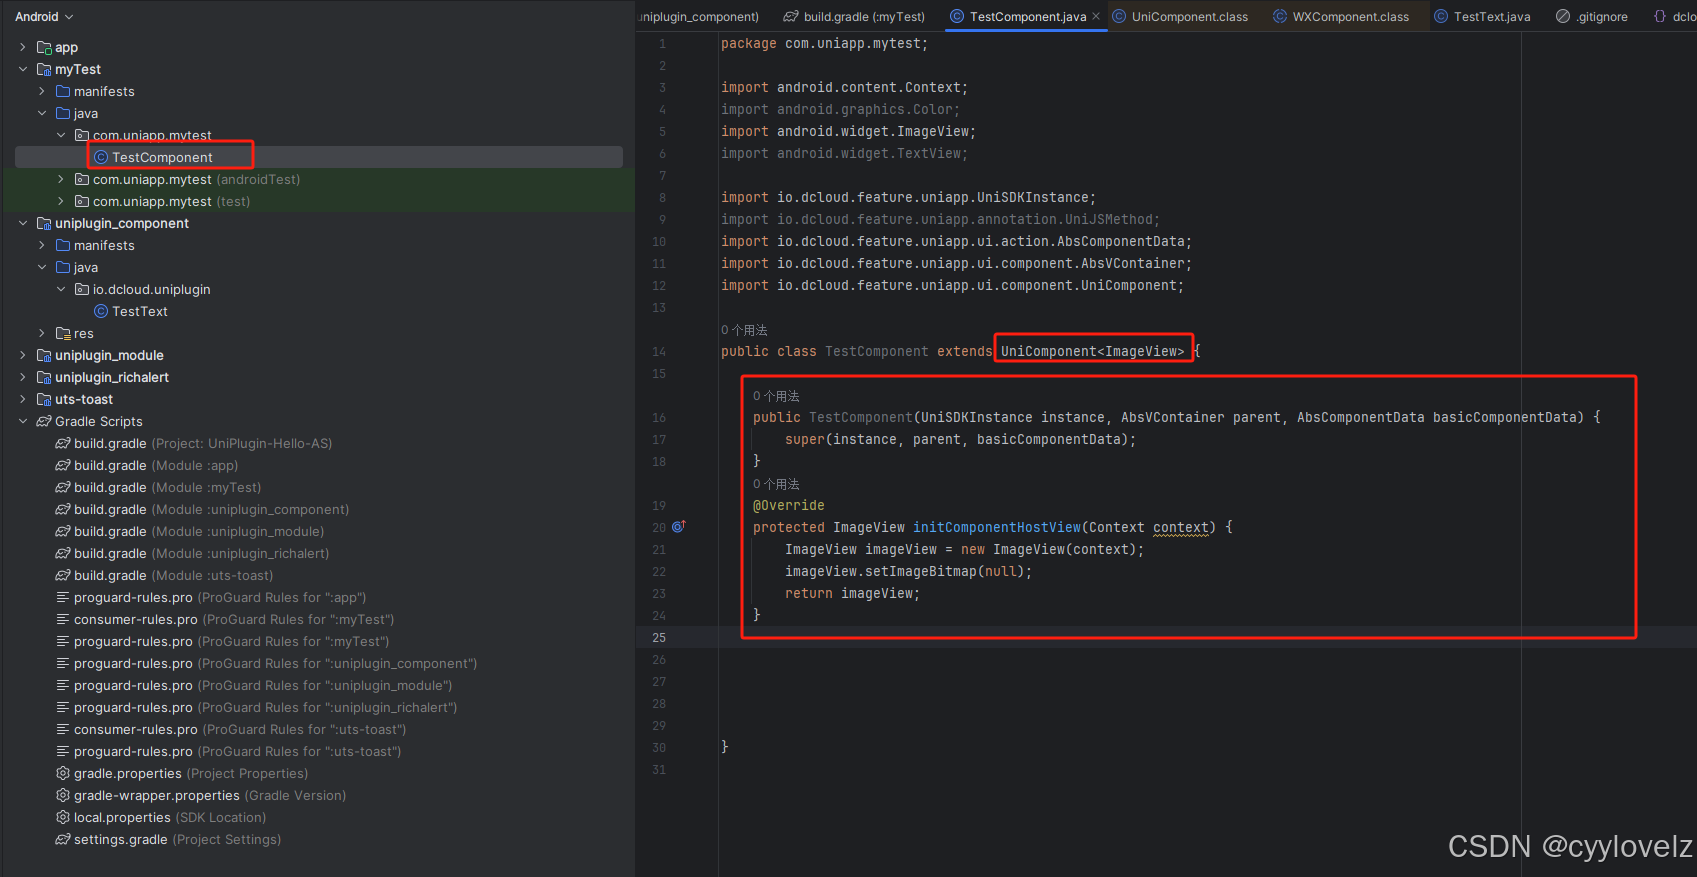Click gradle.properties settings gear icon
The width and height of the screenshot is (1697, 877).
click(x=63, y=773)
